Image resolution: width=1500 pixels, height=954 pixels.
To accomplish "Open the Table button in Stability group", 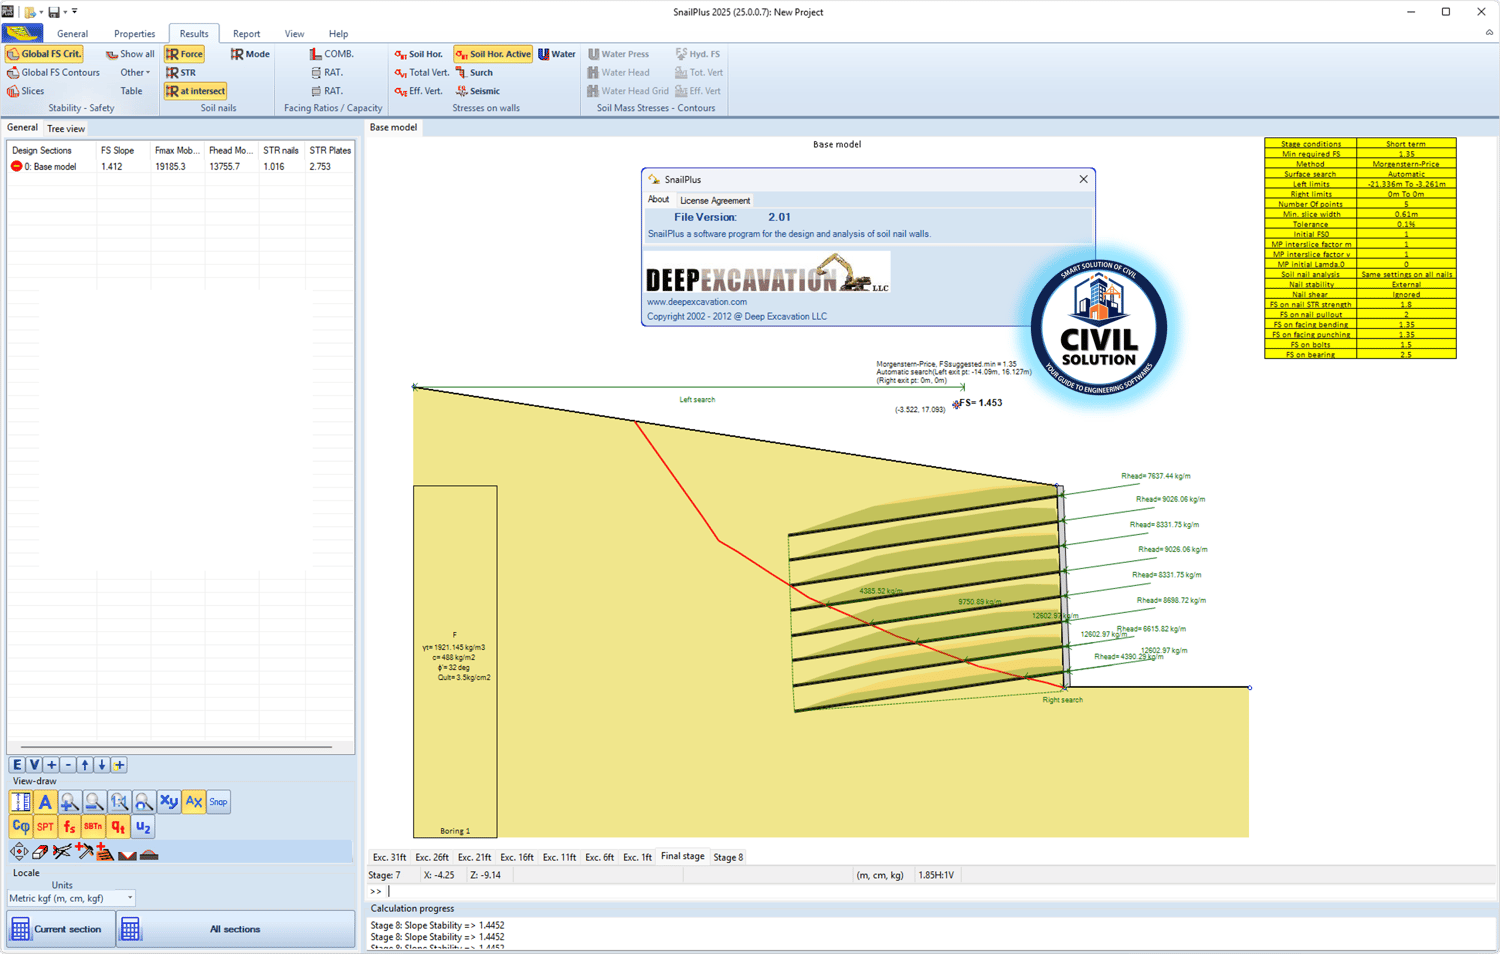I will [x=131, y=91].
